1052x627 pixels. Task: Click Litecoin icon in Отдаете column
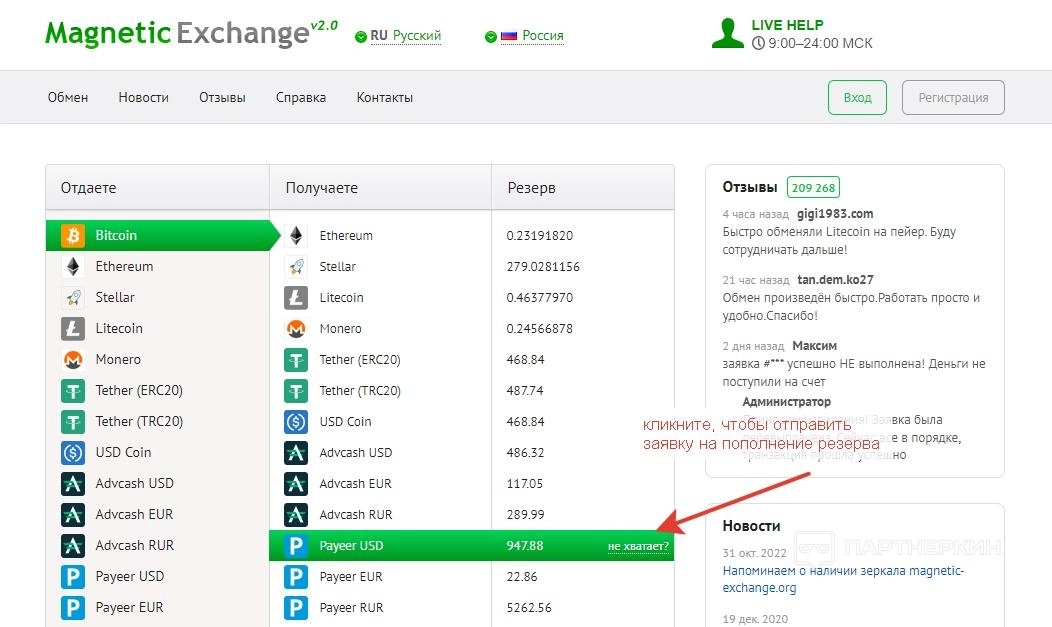click(73, 329)
